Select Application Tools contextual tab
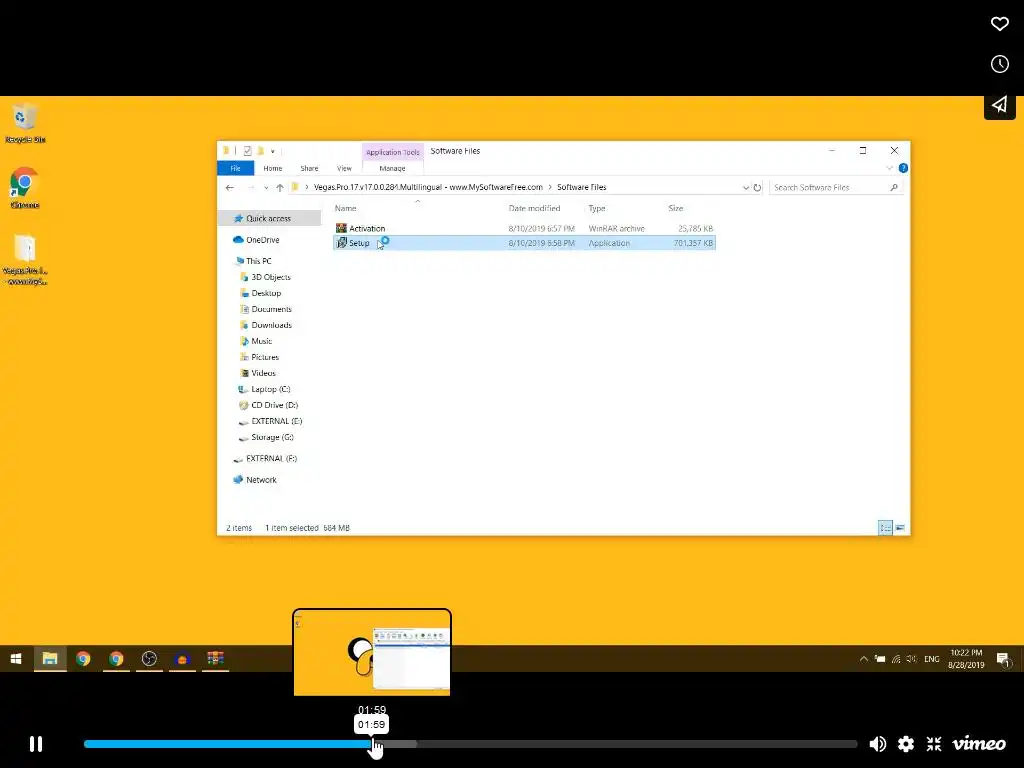 coord(392,152)
